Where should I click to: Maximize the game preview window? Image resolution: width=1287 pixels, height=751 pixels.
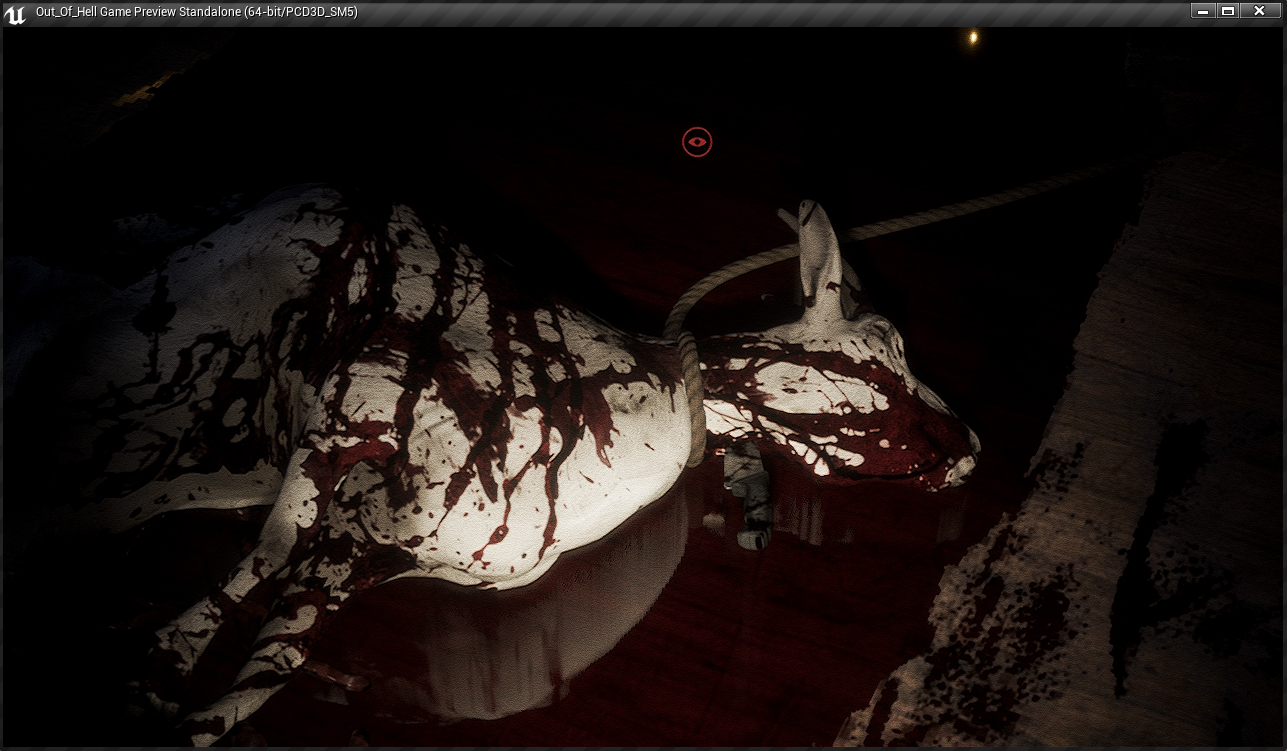(1228, 11)
